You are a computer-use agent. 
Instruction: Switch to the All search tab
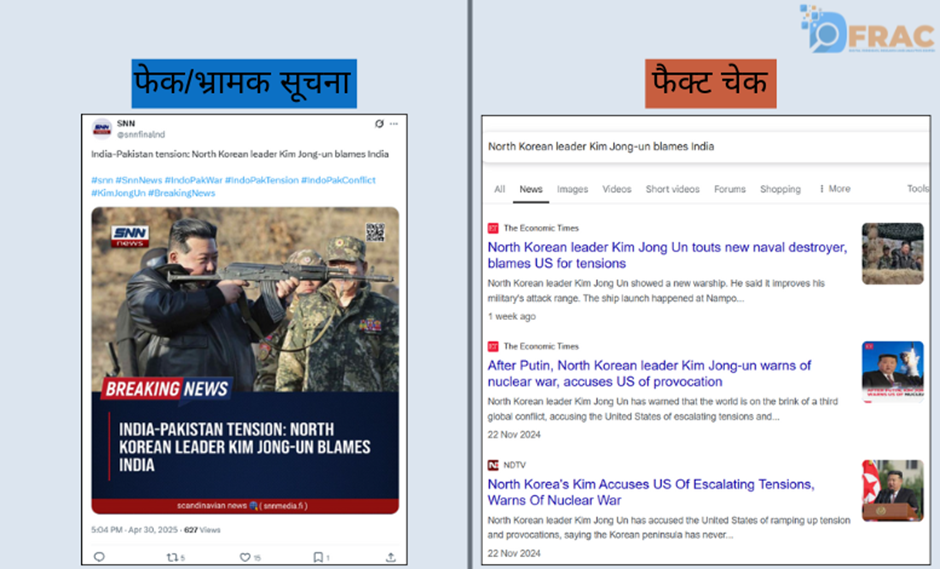(x=499, y=189)
